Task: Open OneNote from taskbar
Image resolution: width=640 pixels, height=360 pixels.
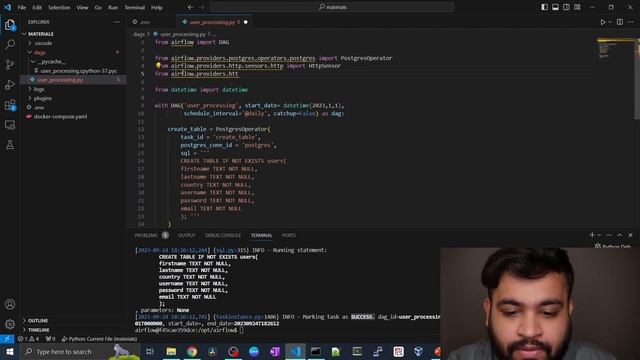Action: tap(274, 351)
